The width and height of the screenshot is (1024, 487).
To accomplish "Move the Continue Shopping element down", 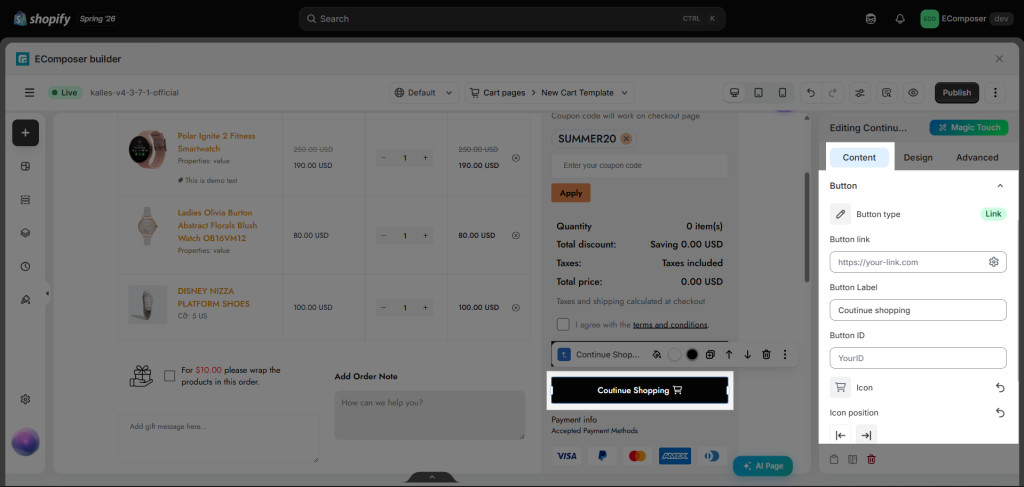I will [748, 354].
